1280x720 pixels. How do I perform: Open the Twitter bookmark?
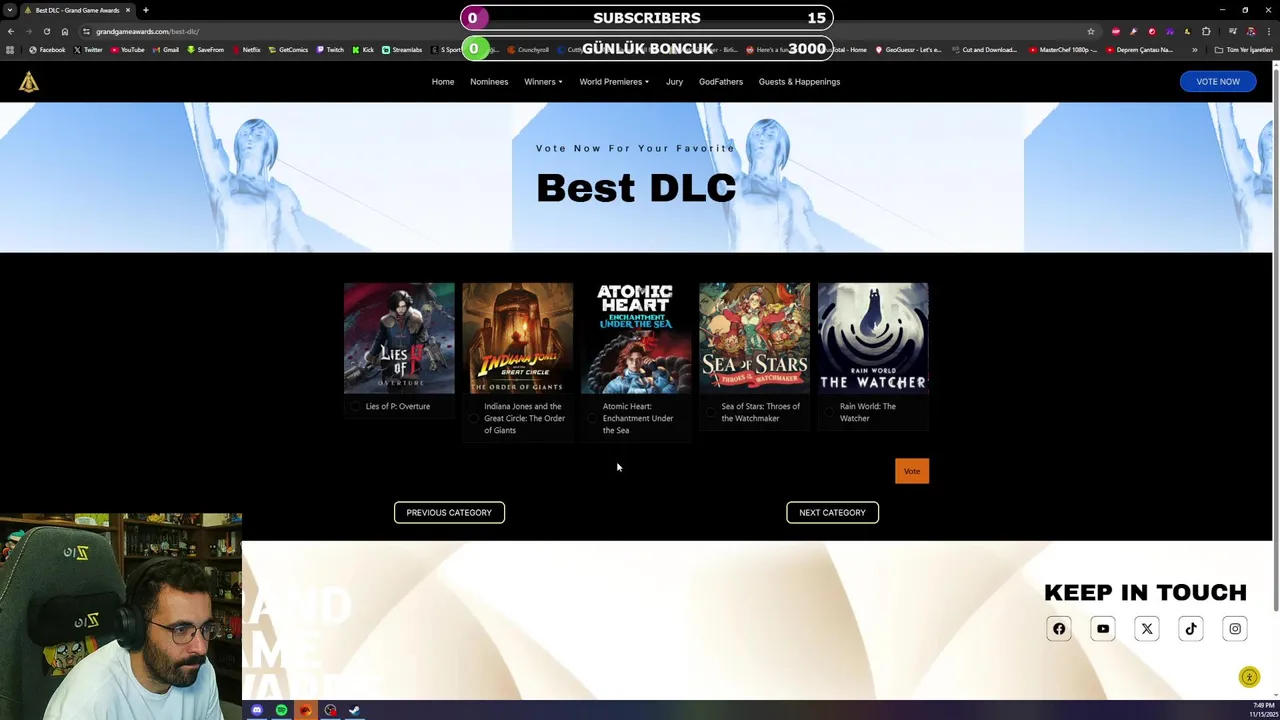tap(88, 50)
